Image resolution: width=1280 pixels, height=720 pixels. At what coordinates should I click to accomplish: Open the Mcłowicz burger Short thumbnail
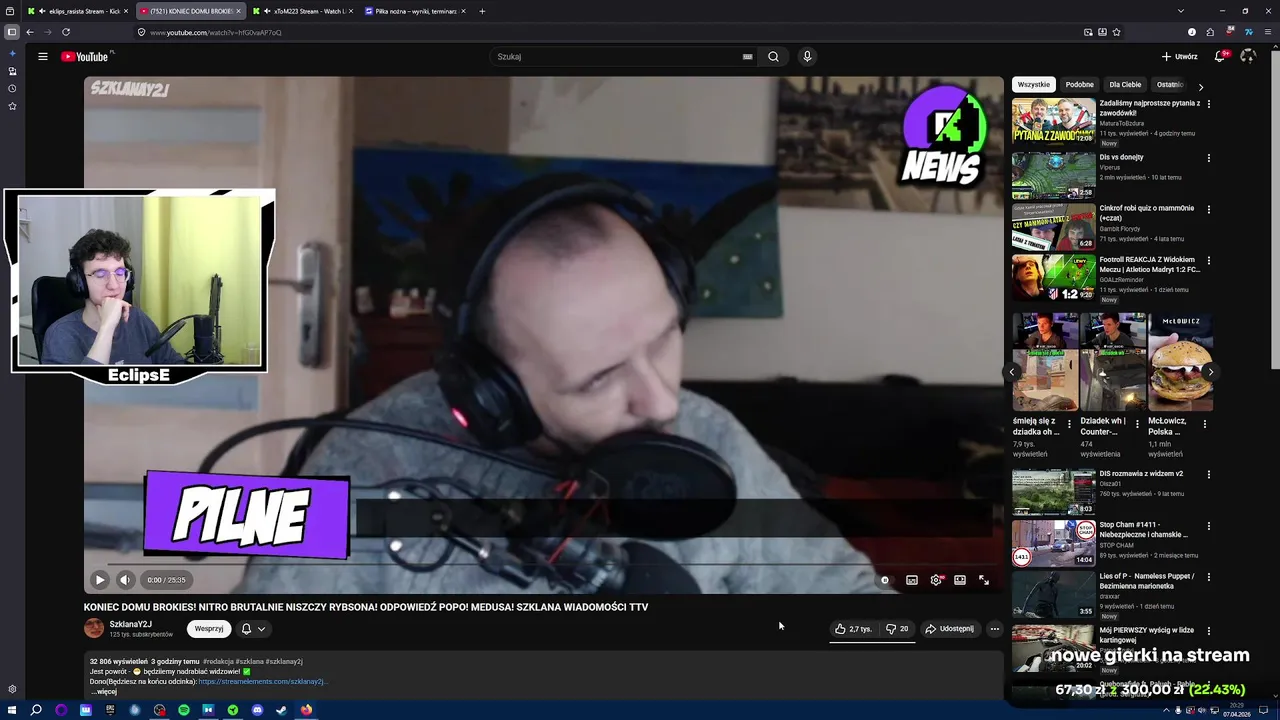1181,362
